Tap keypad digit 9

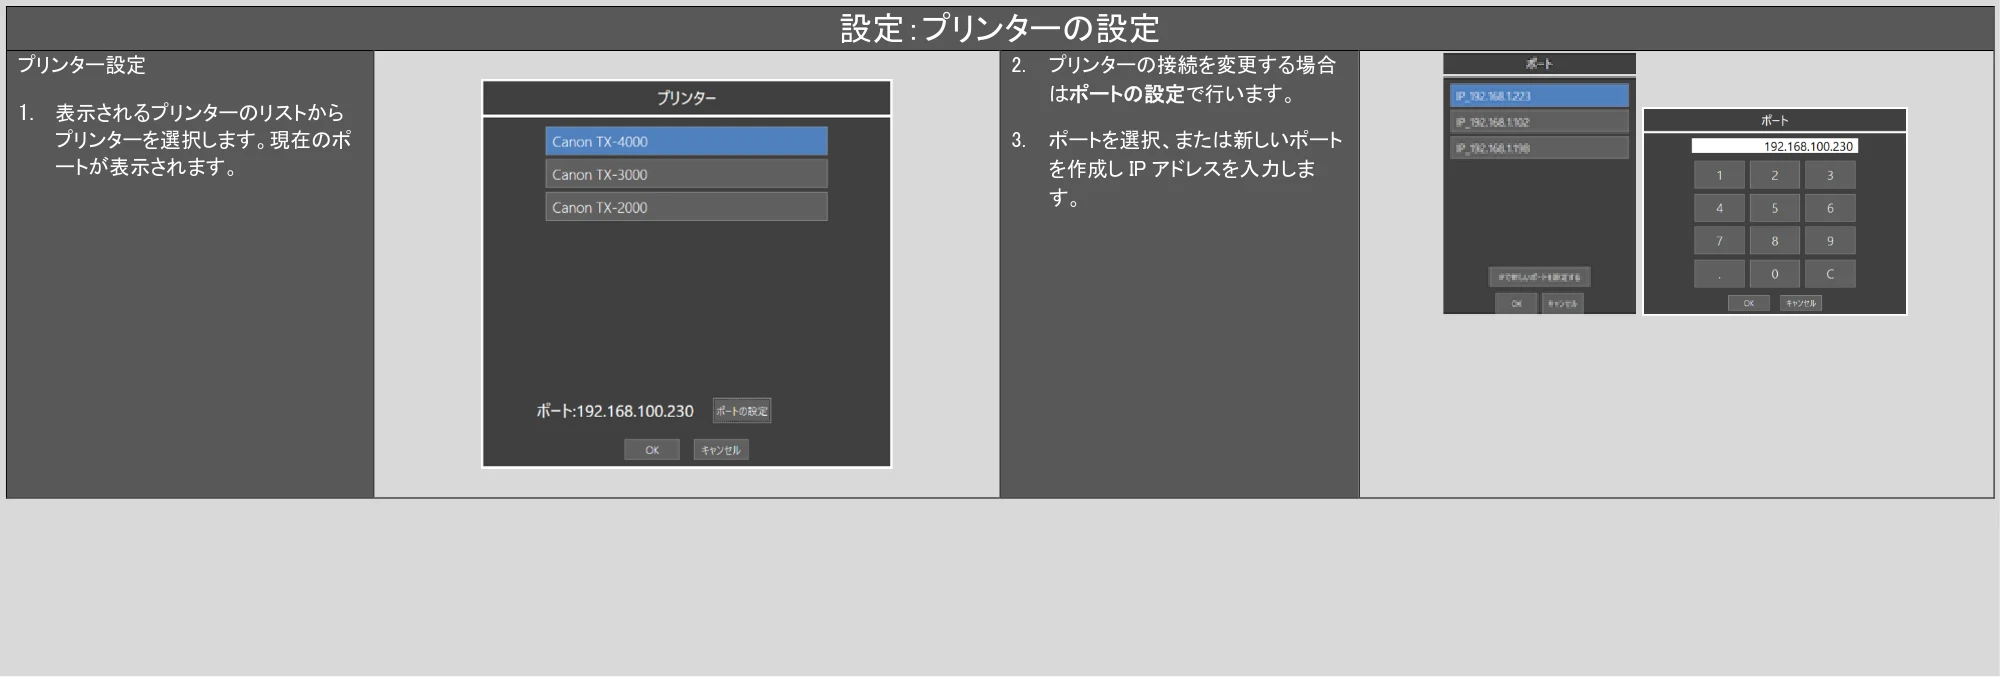point(1830,241)
